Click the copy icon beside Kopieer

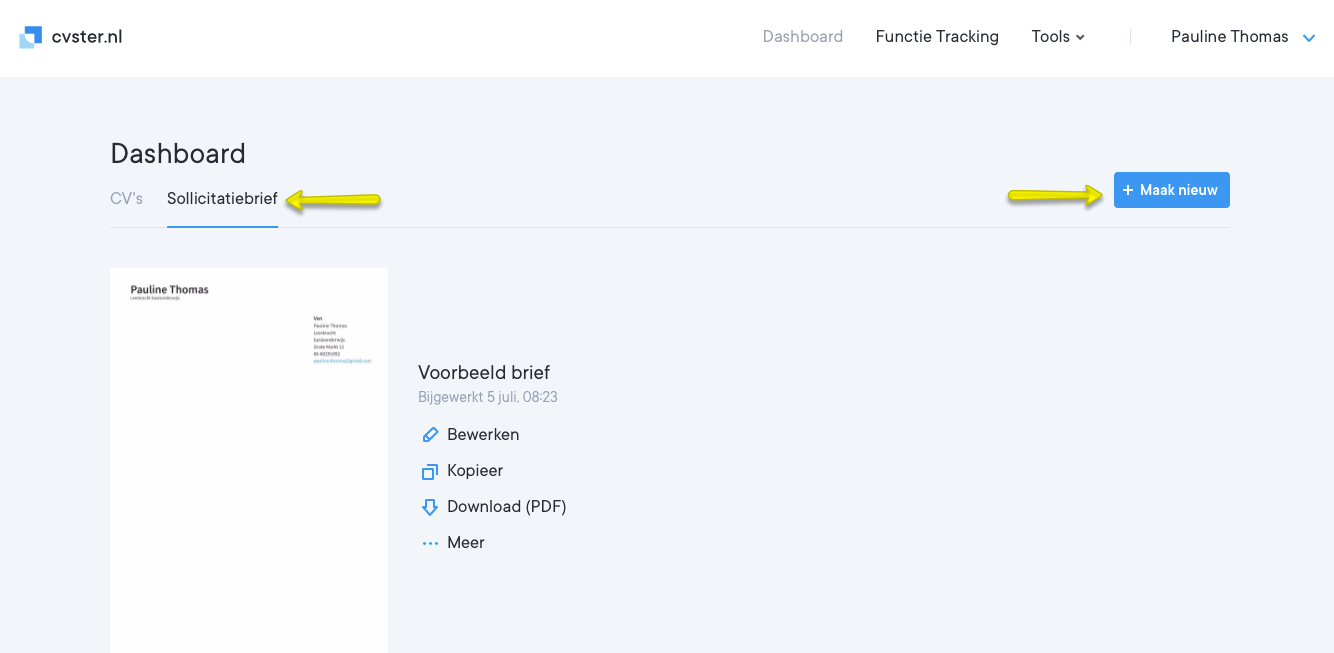(x=430, y=471)
